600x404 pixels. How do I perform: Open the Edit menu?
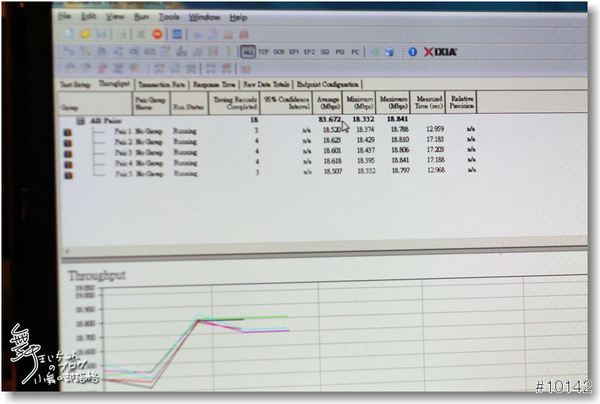88,16
